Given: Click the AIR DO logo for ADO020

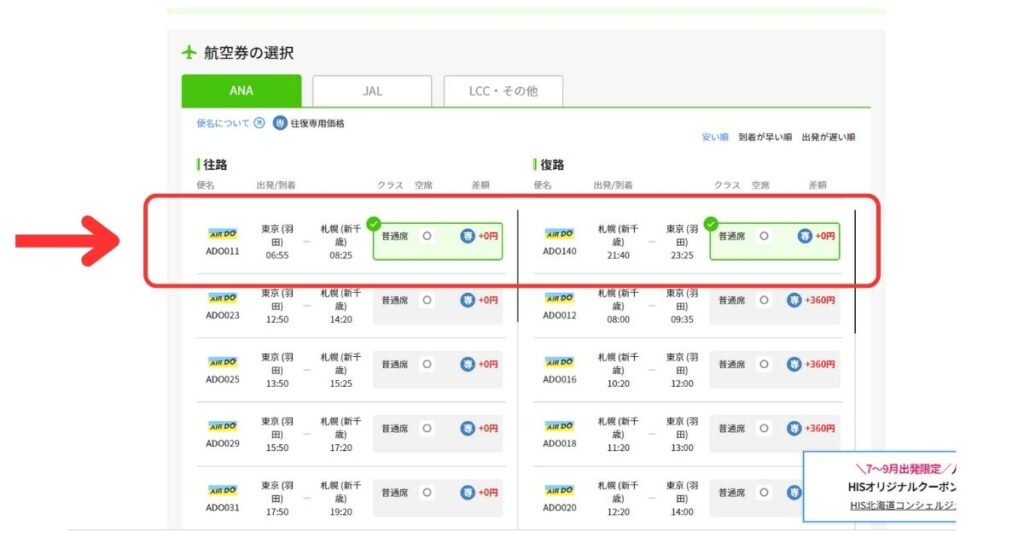Looking at the screenshot, I should 560,490.
